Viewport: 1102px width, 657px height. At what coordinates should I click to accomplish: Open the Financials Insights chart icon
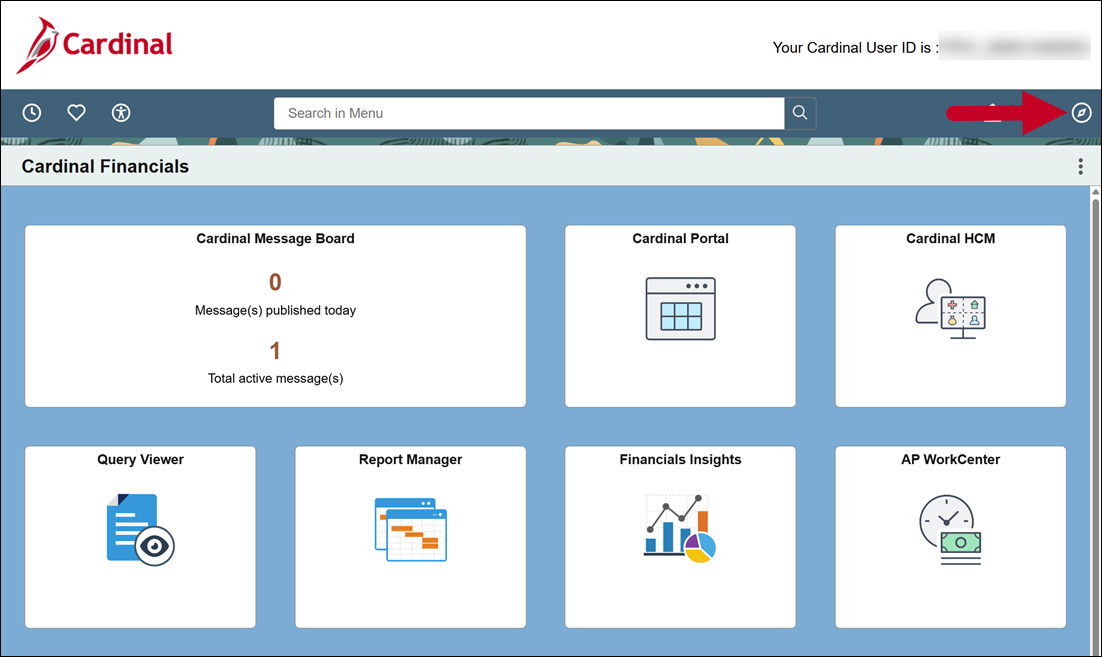coord(680,528)
